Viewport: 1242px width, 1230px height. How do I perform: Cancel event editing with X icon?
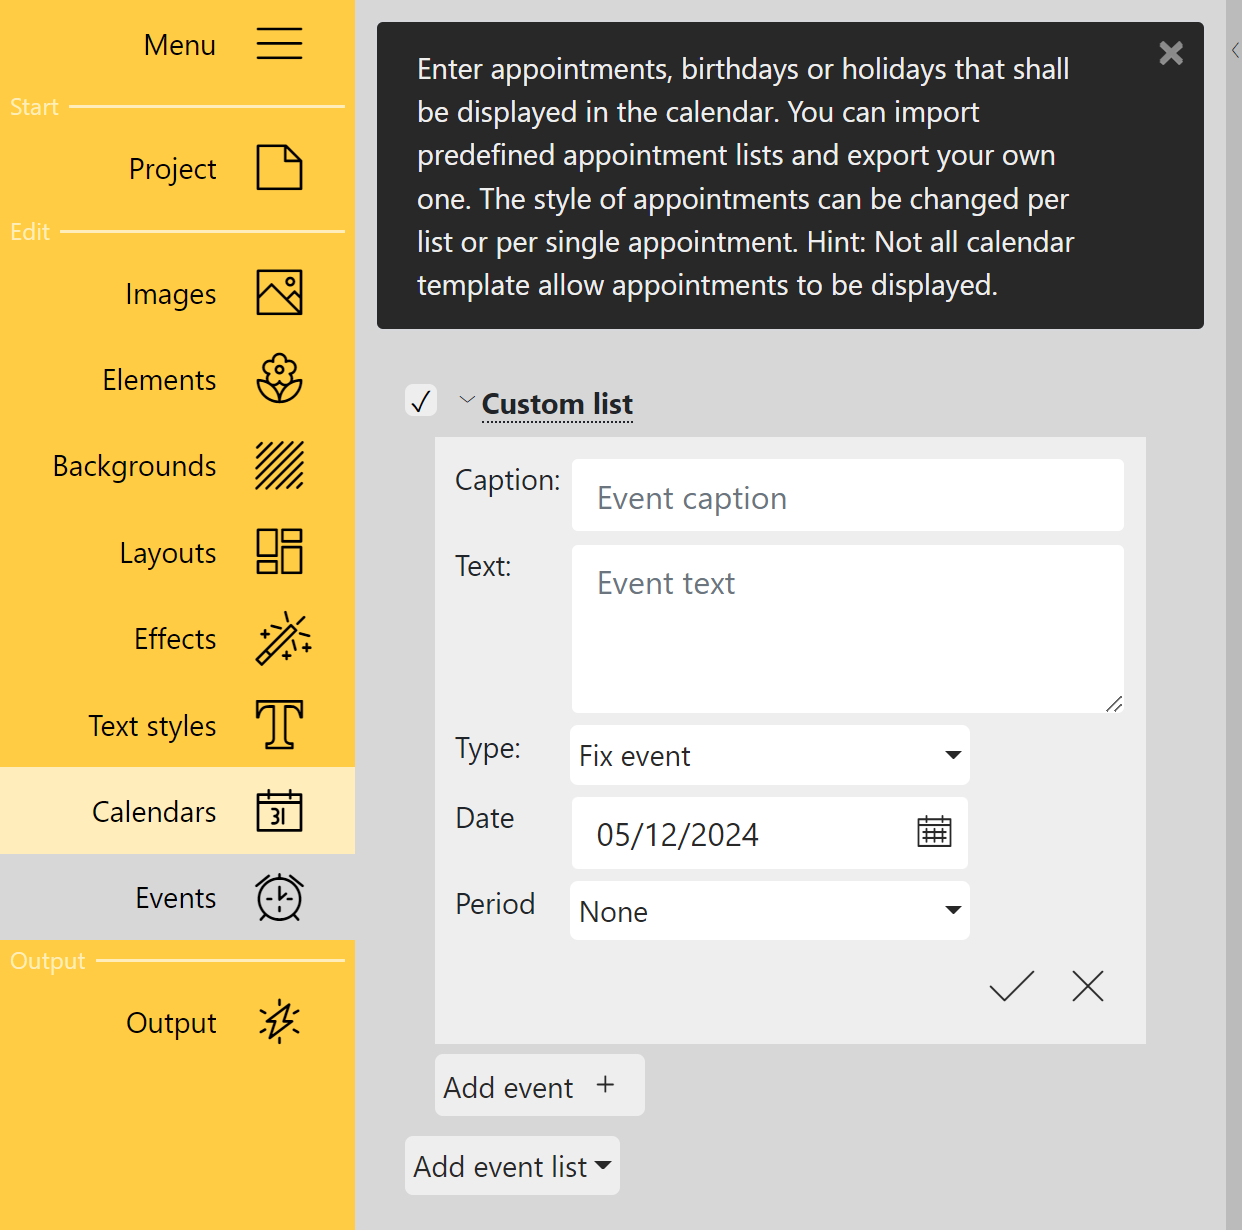tap(1087, 987)
